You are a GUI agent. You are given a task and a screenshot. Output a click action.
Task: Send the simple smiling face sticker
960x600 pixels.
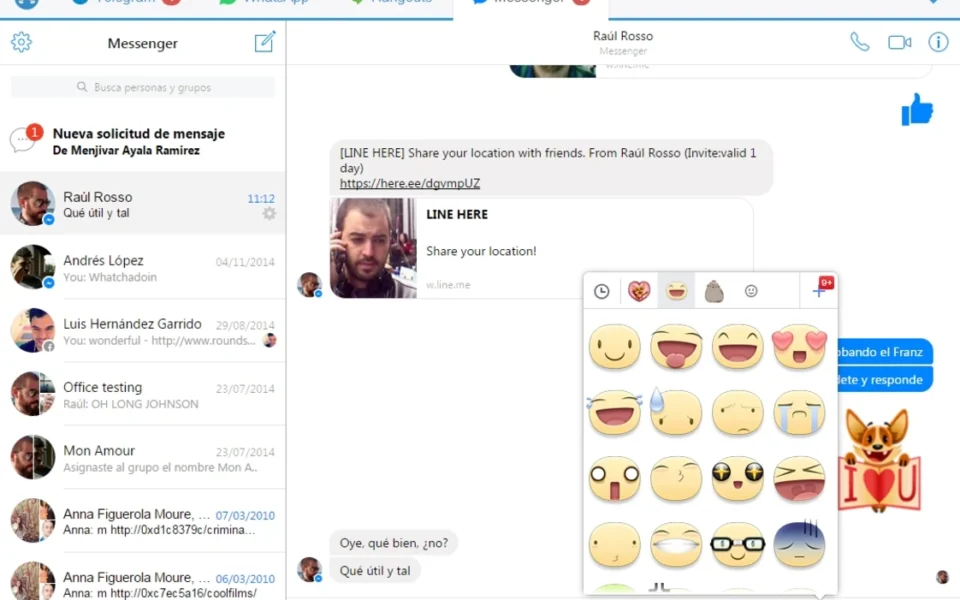tap(615, 347)
